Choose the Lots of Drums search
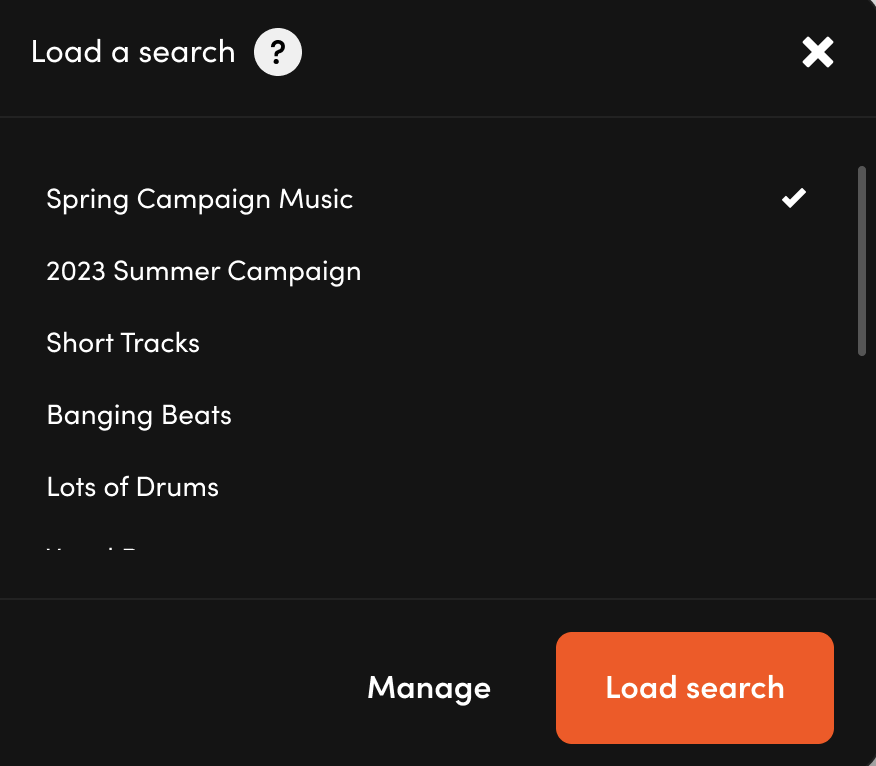Viewport: 876px width, 766px height. [x=426, y=487]
